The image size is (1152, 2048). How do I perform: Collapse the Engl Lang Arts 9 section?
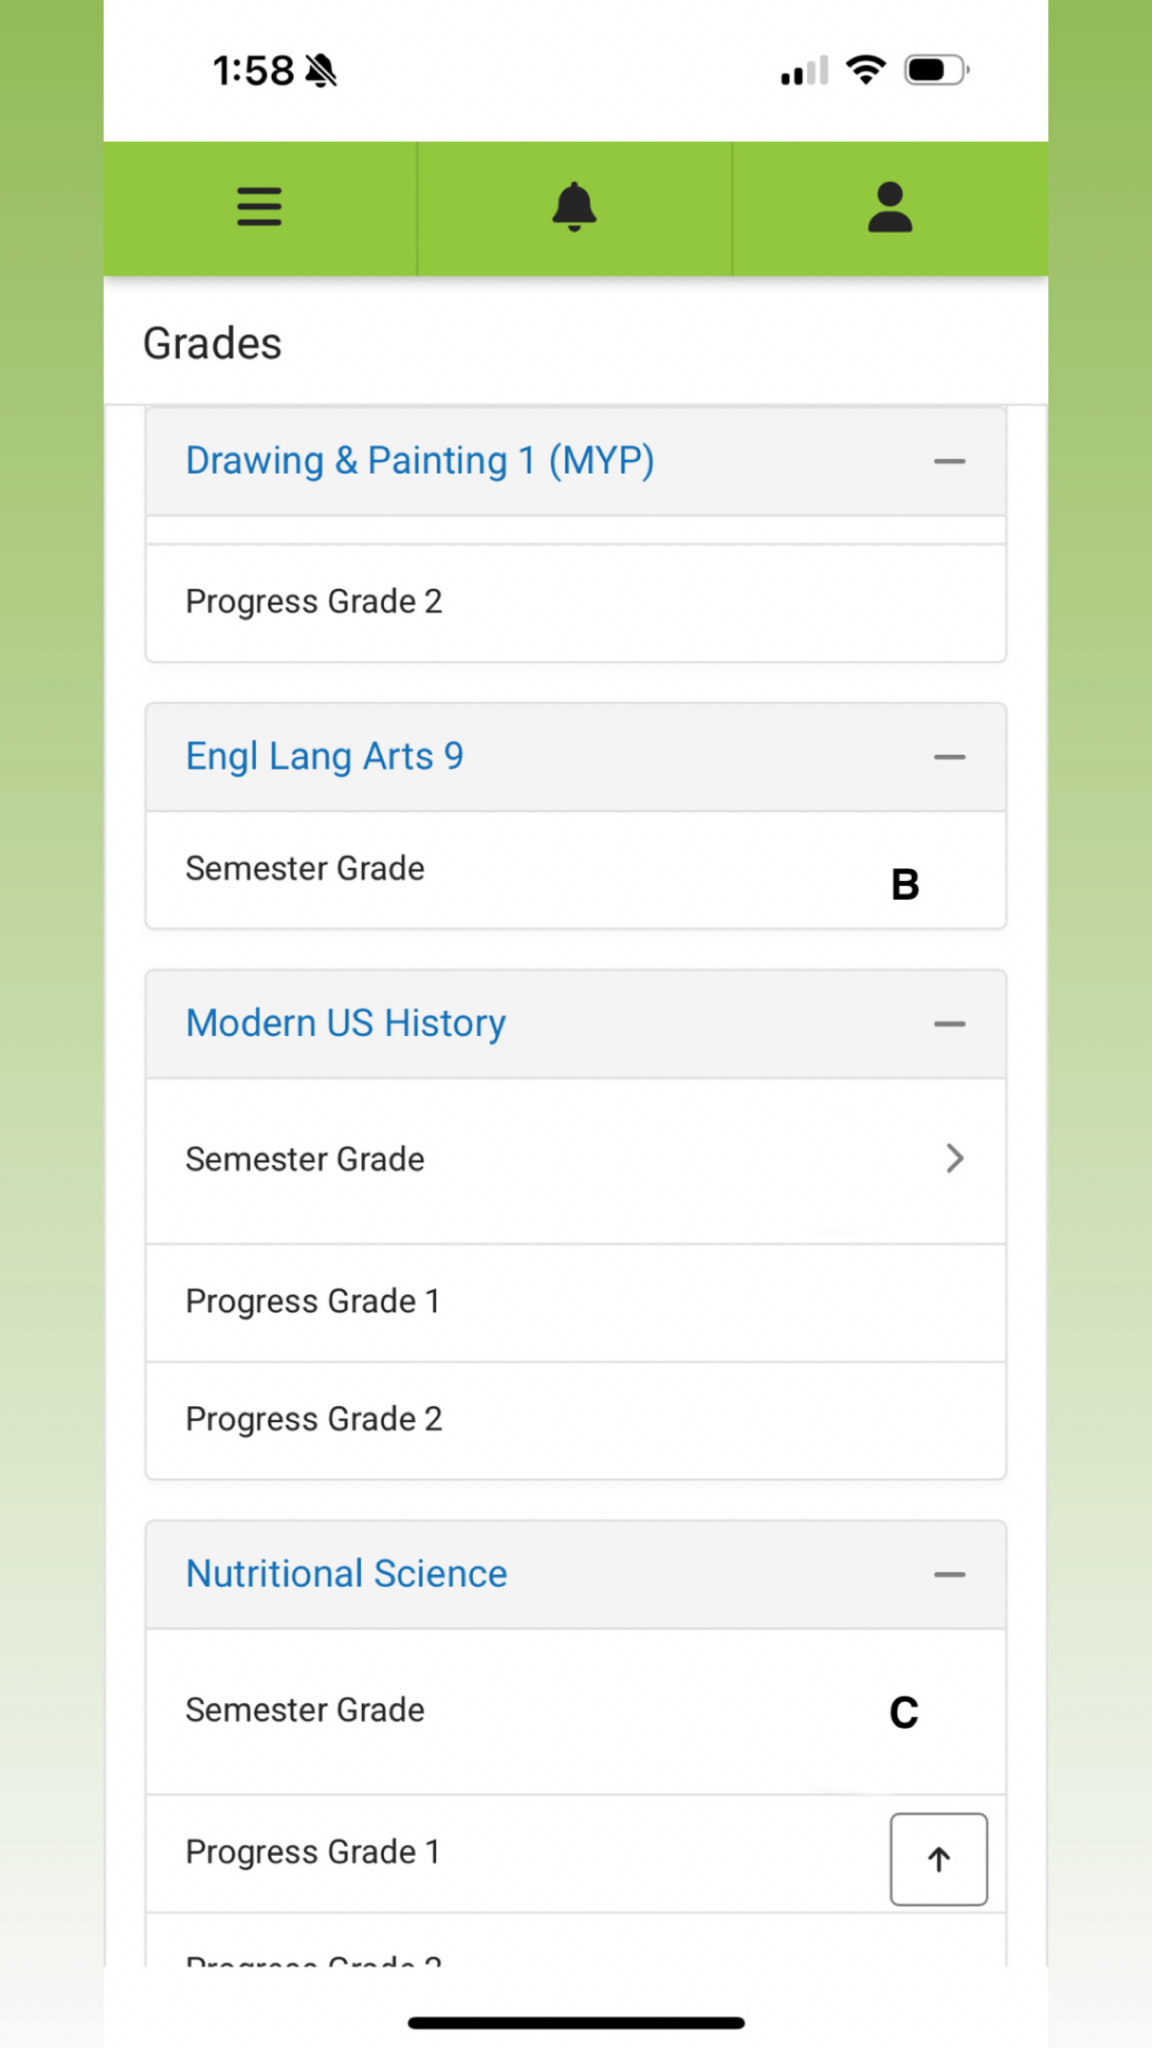949,757
